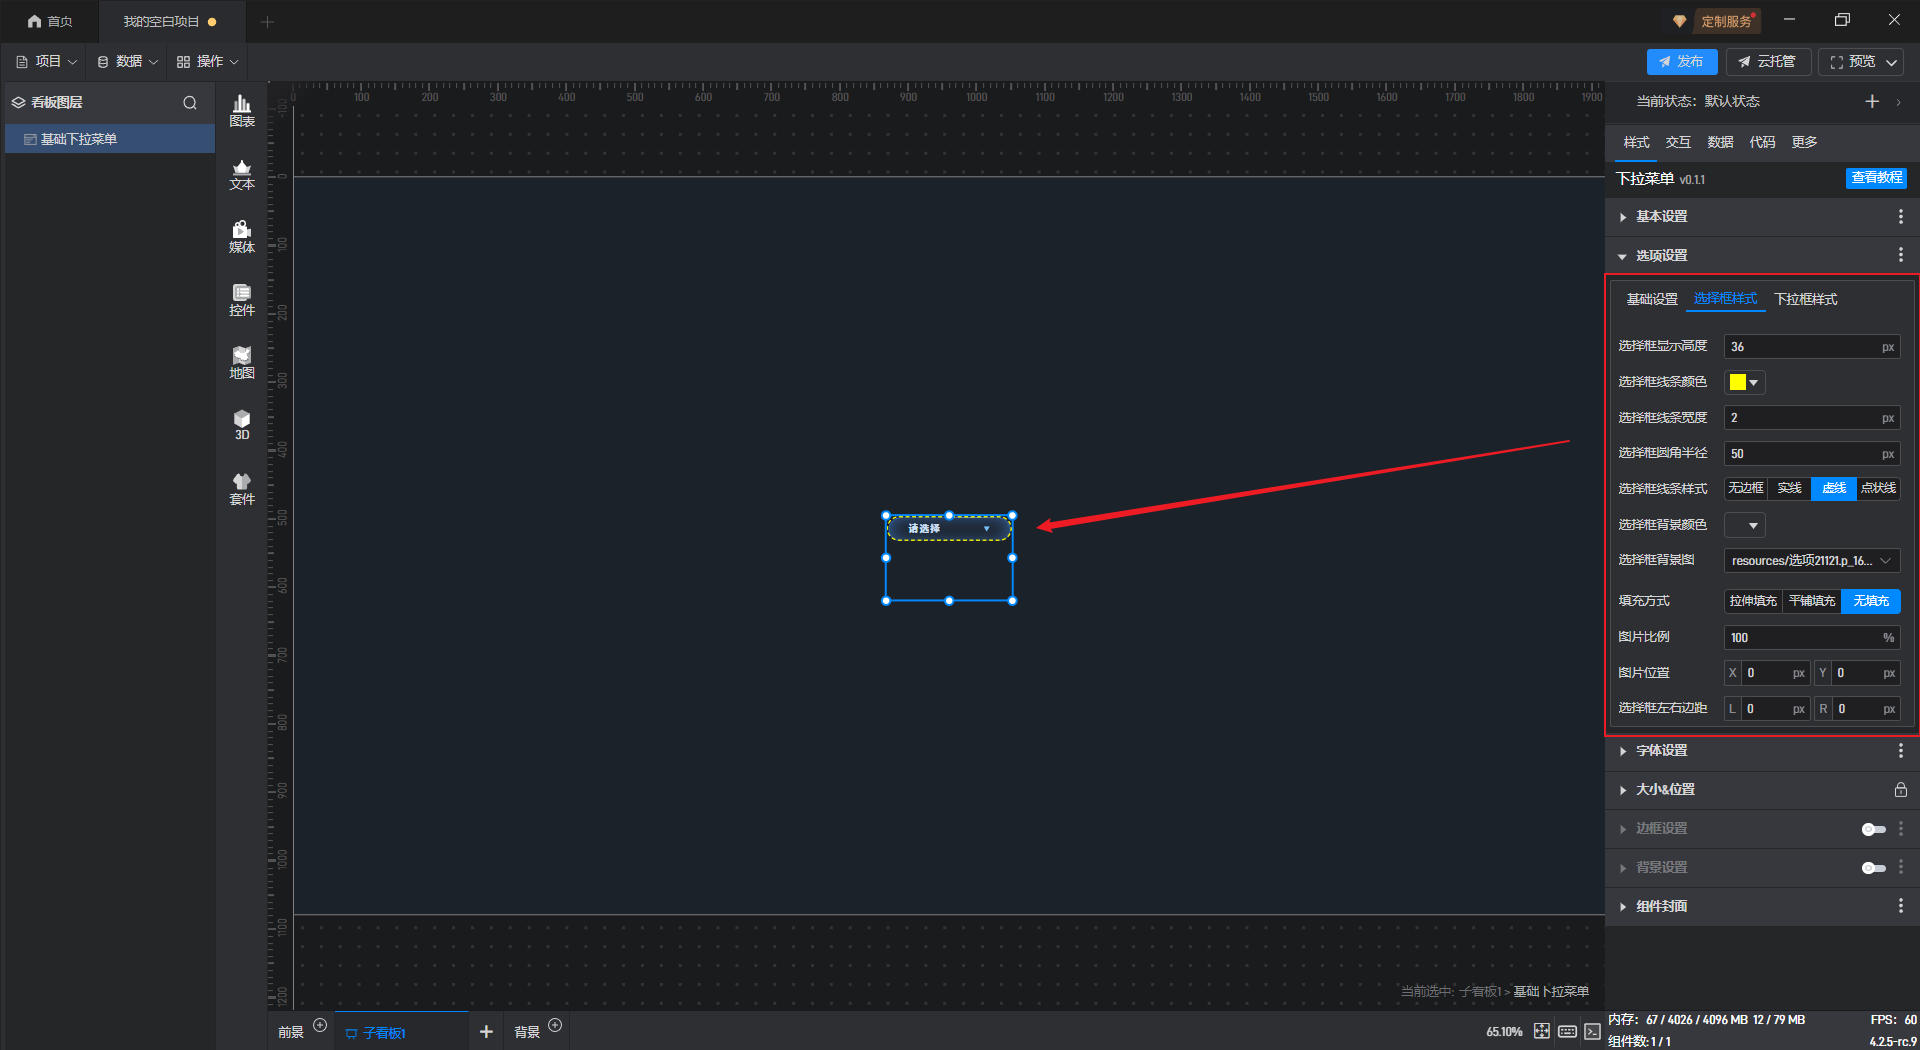Go to the 首页 home tab

pos(50,21)
